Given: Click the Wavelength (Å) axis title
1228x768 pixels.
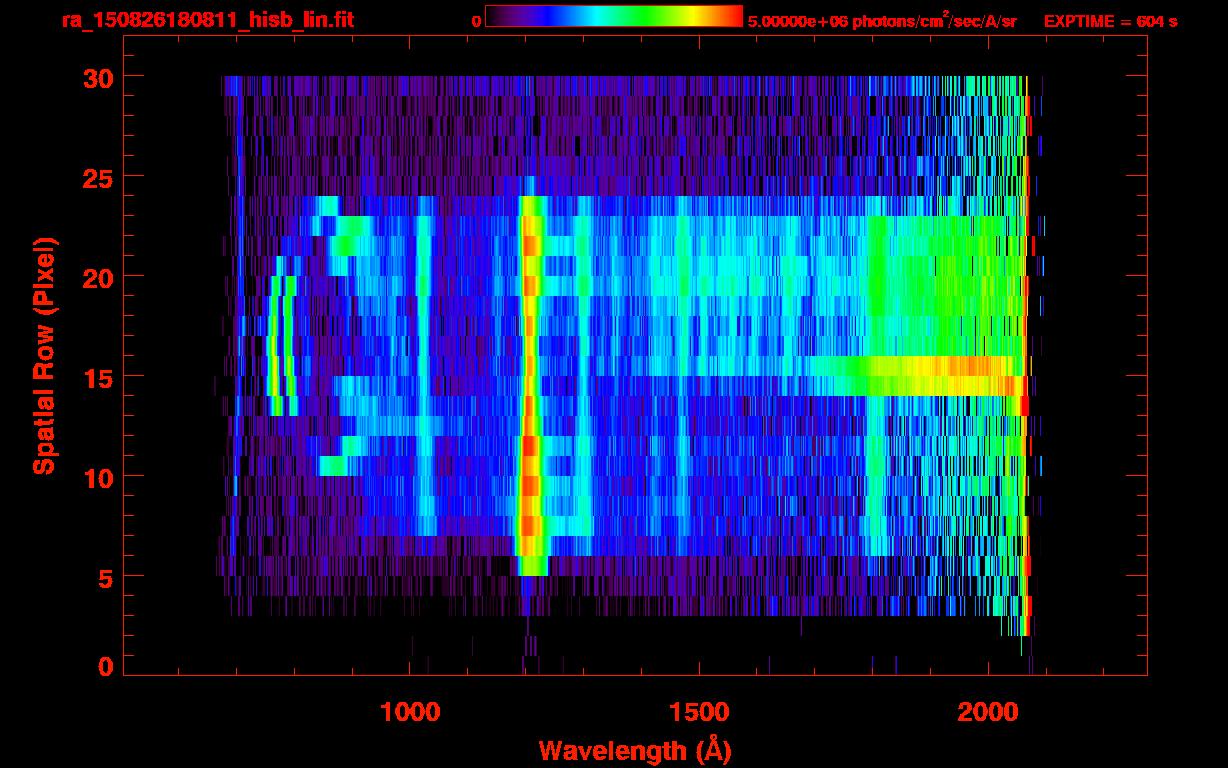Looking at the screenshot, I should tap(634, 749).
